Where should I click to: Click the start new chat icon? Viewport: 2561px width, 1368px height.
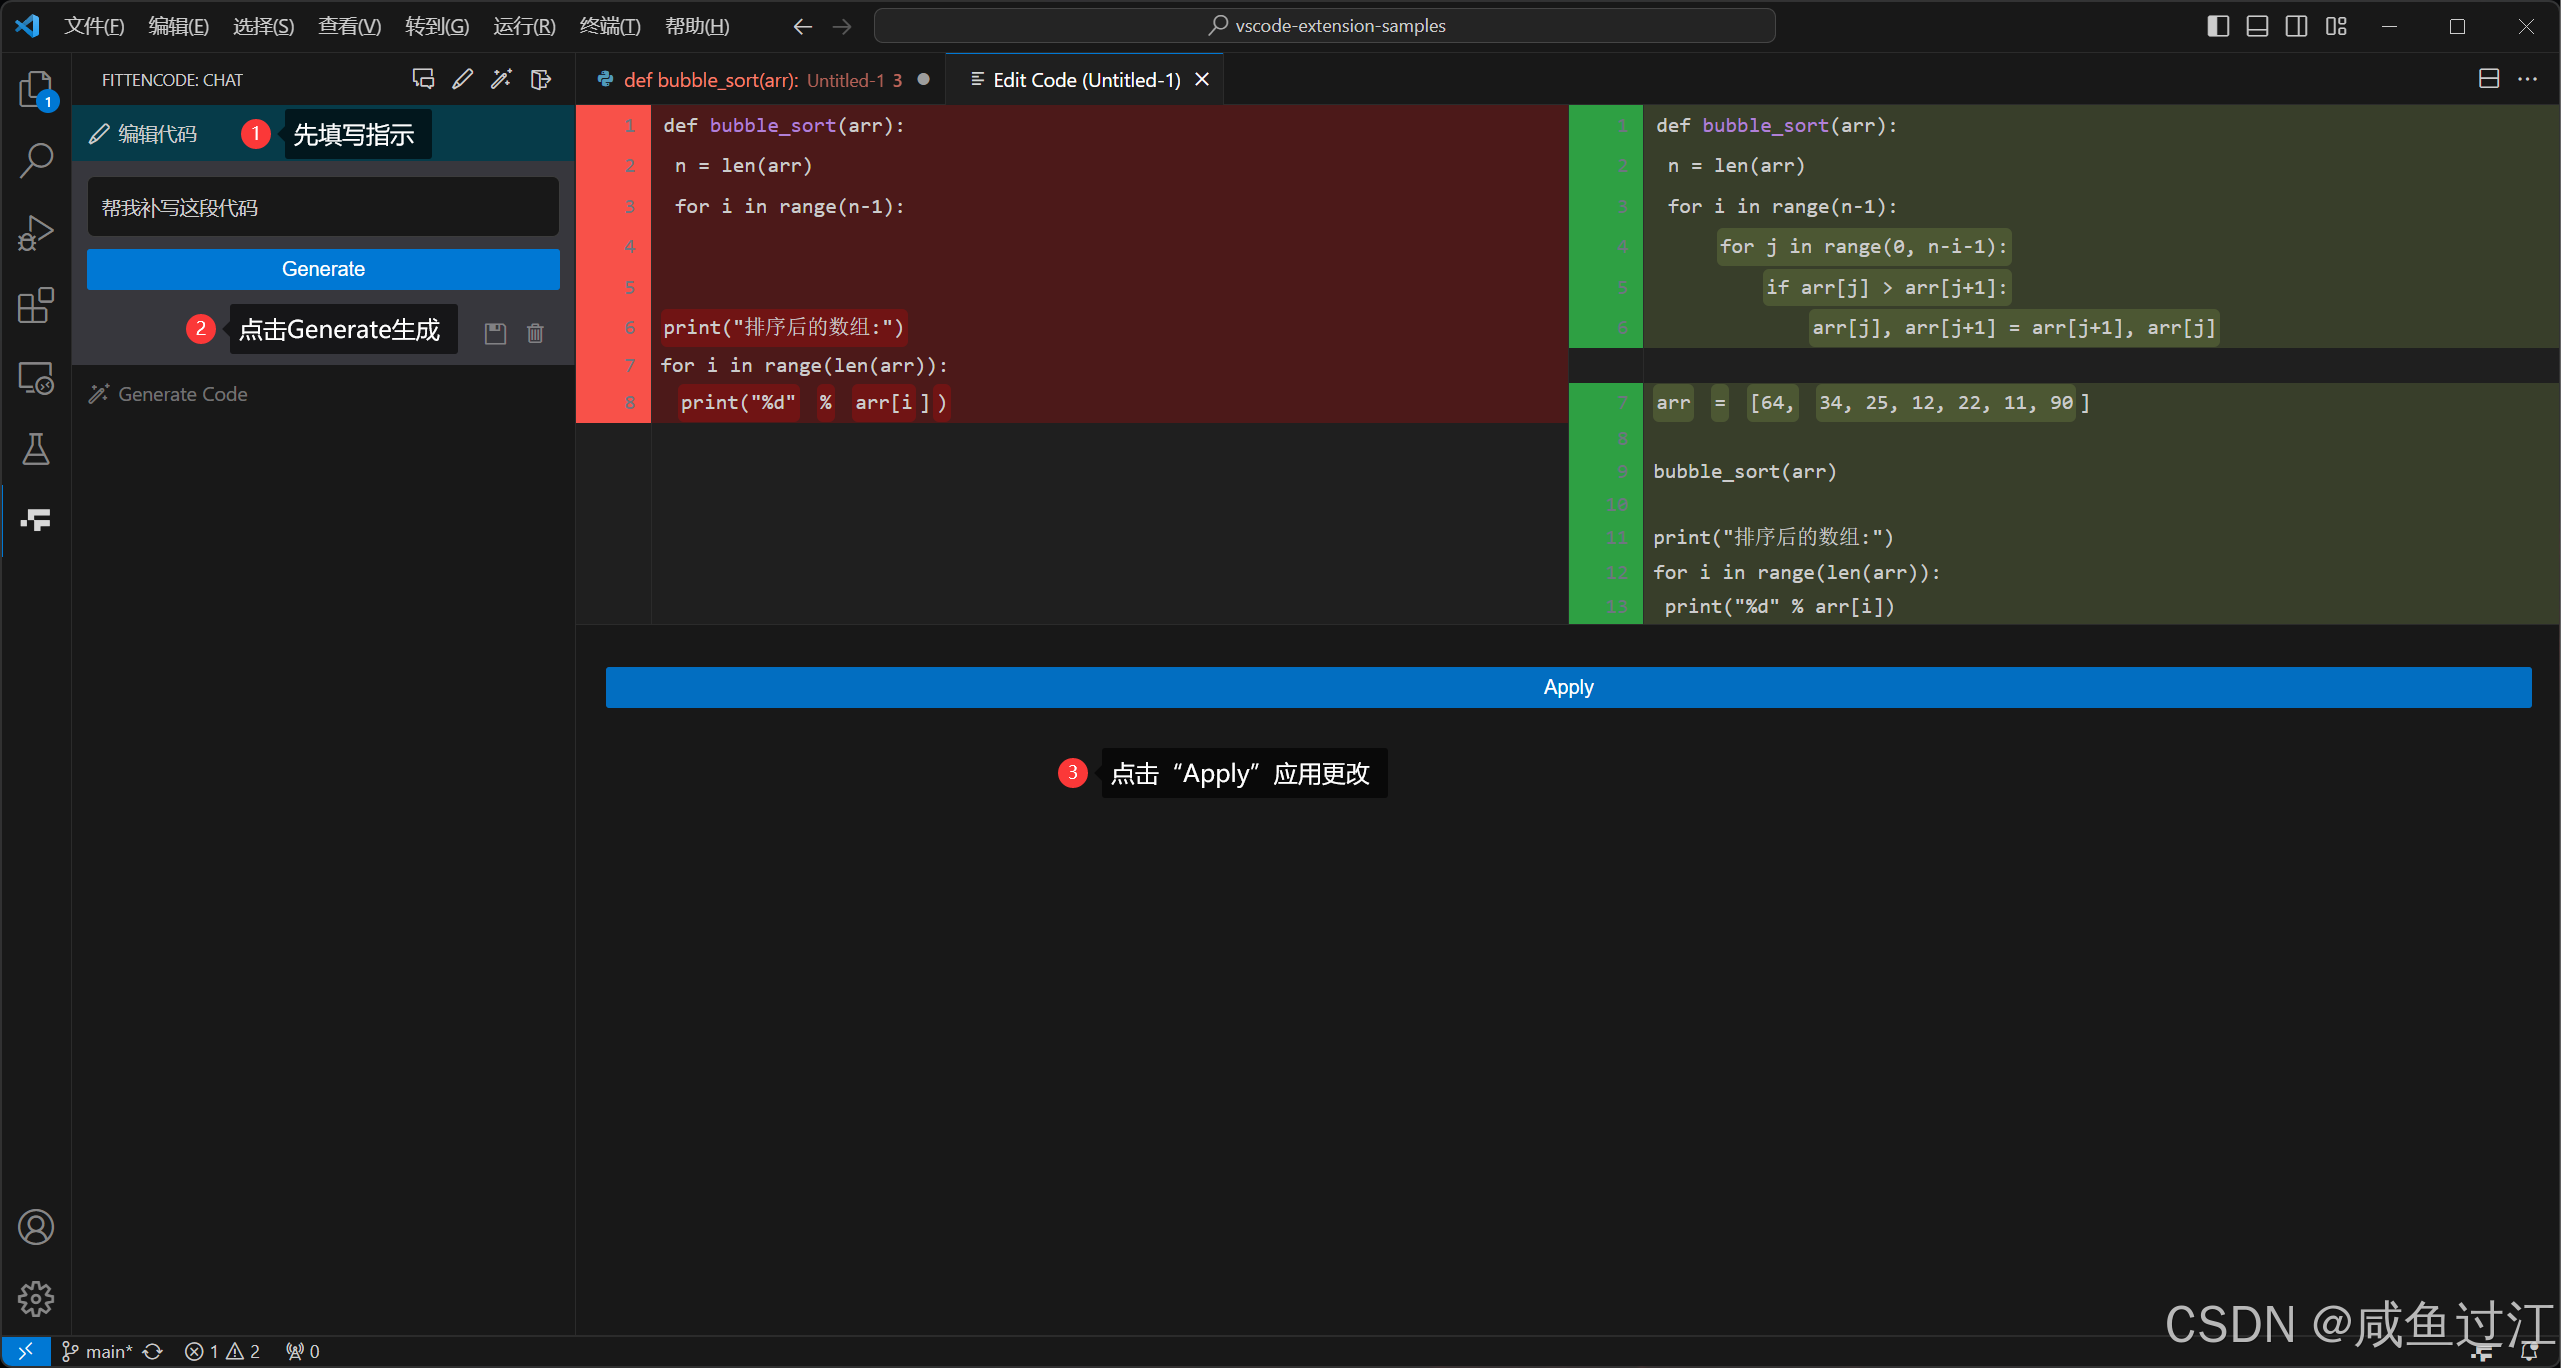click(423, 79)
